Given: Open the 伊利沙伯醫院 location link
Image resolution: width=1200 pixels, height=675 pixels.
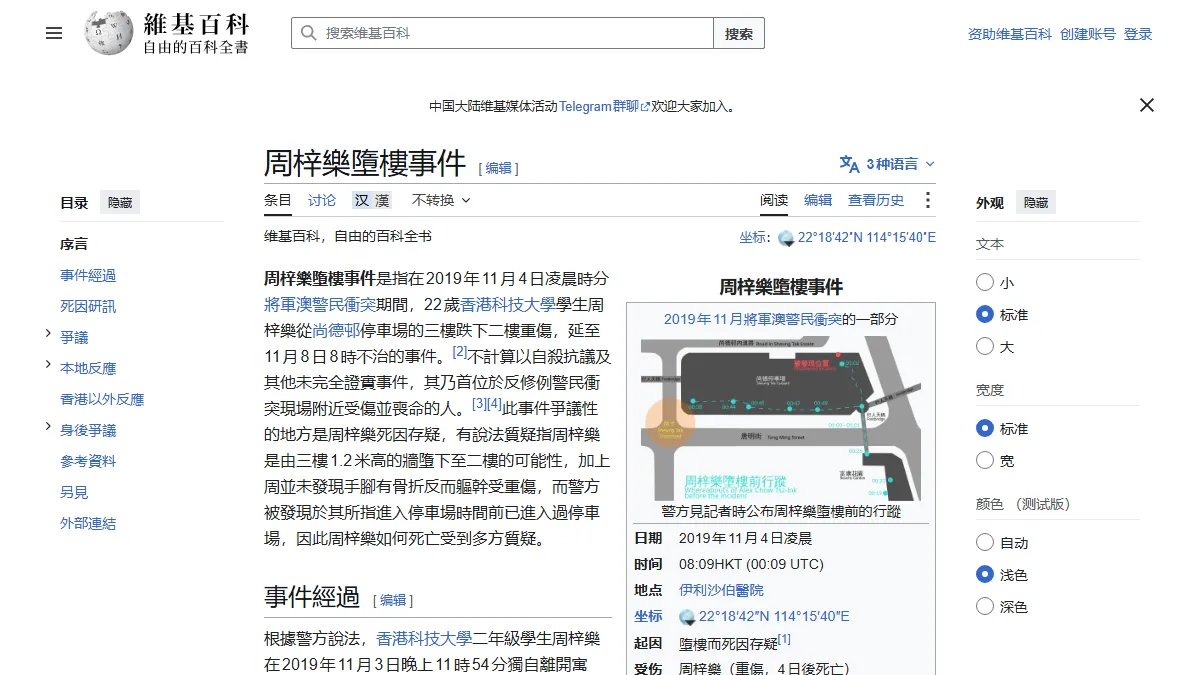Looking at the screenshot, I should pos(721,591).
